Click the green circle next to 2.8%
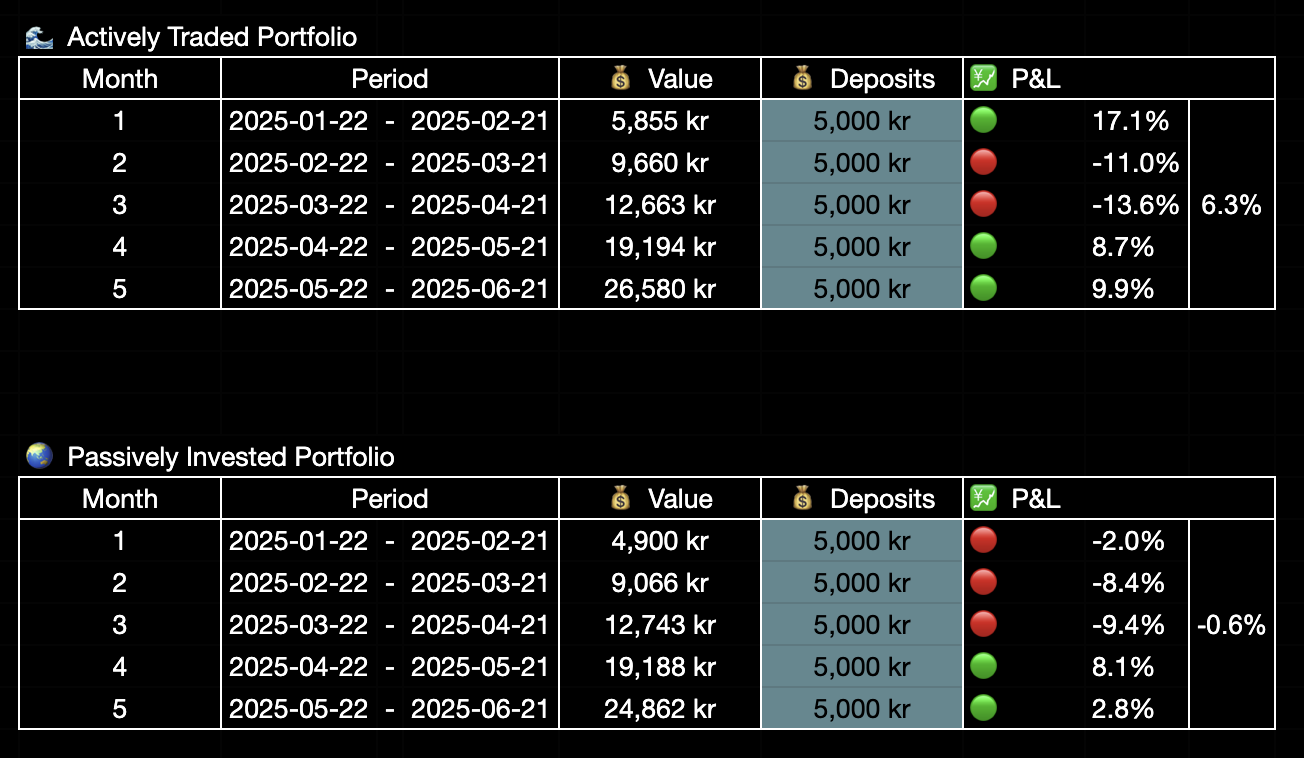The width and height of the screenshot is (1304, 758). pyautogui.click(x=984, y=709)
